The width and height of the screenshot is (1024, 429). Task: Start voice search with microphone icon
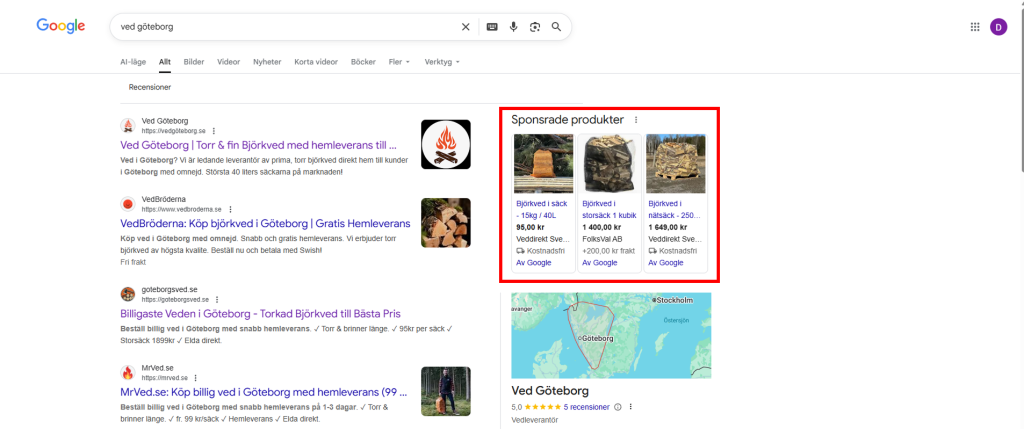(x=513, y=27)
